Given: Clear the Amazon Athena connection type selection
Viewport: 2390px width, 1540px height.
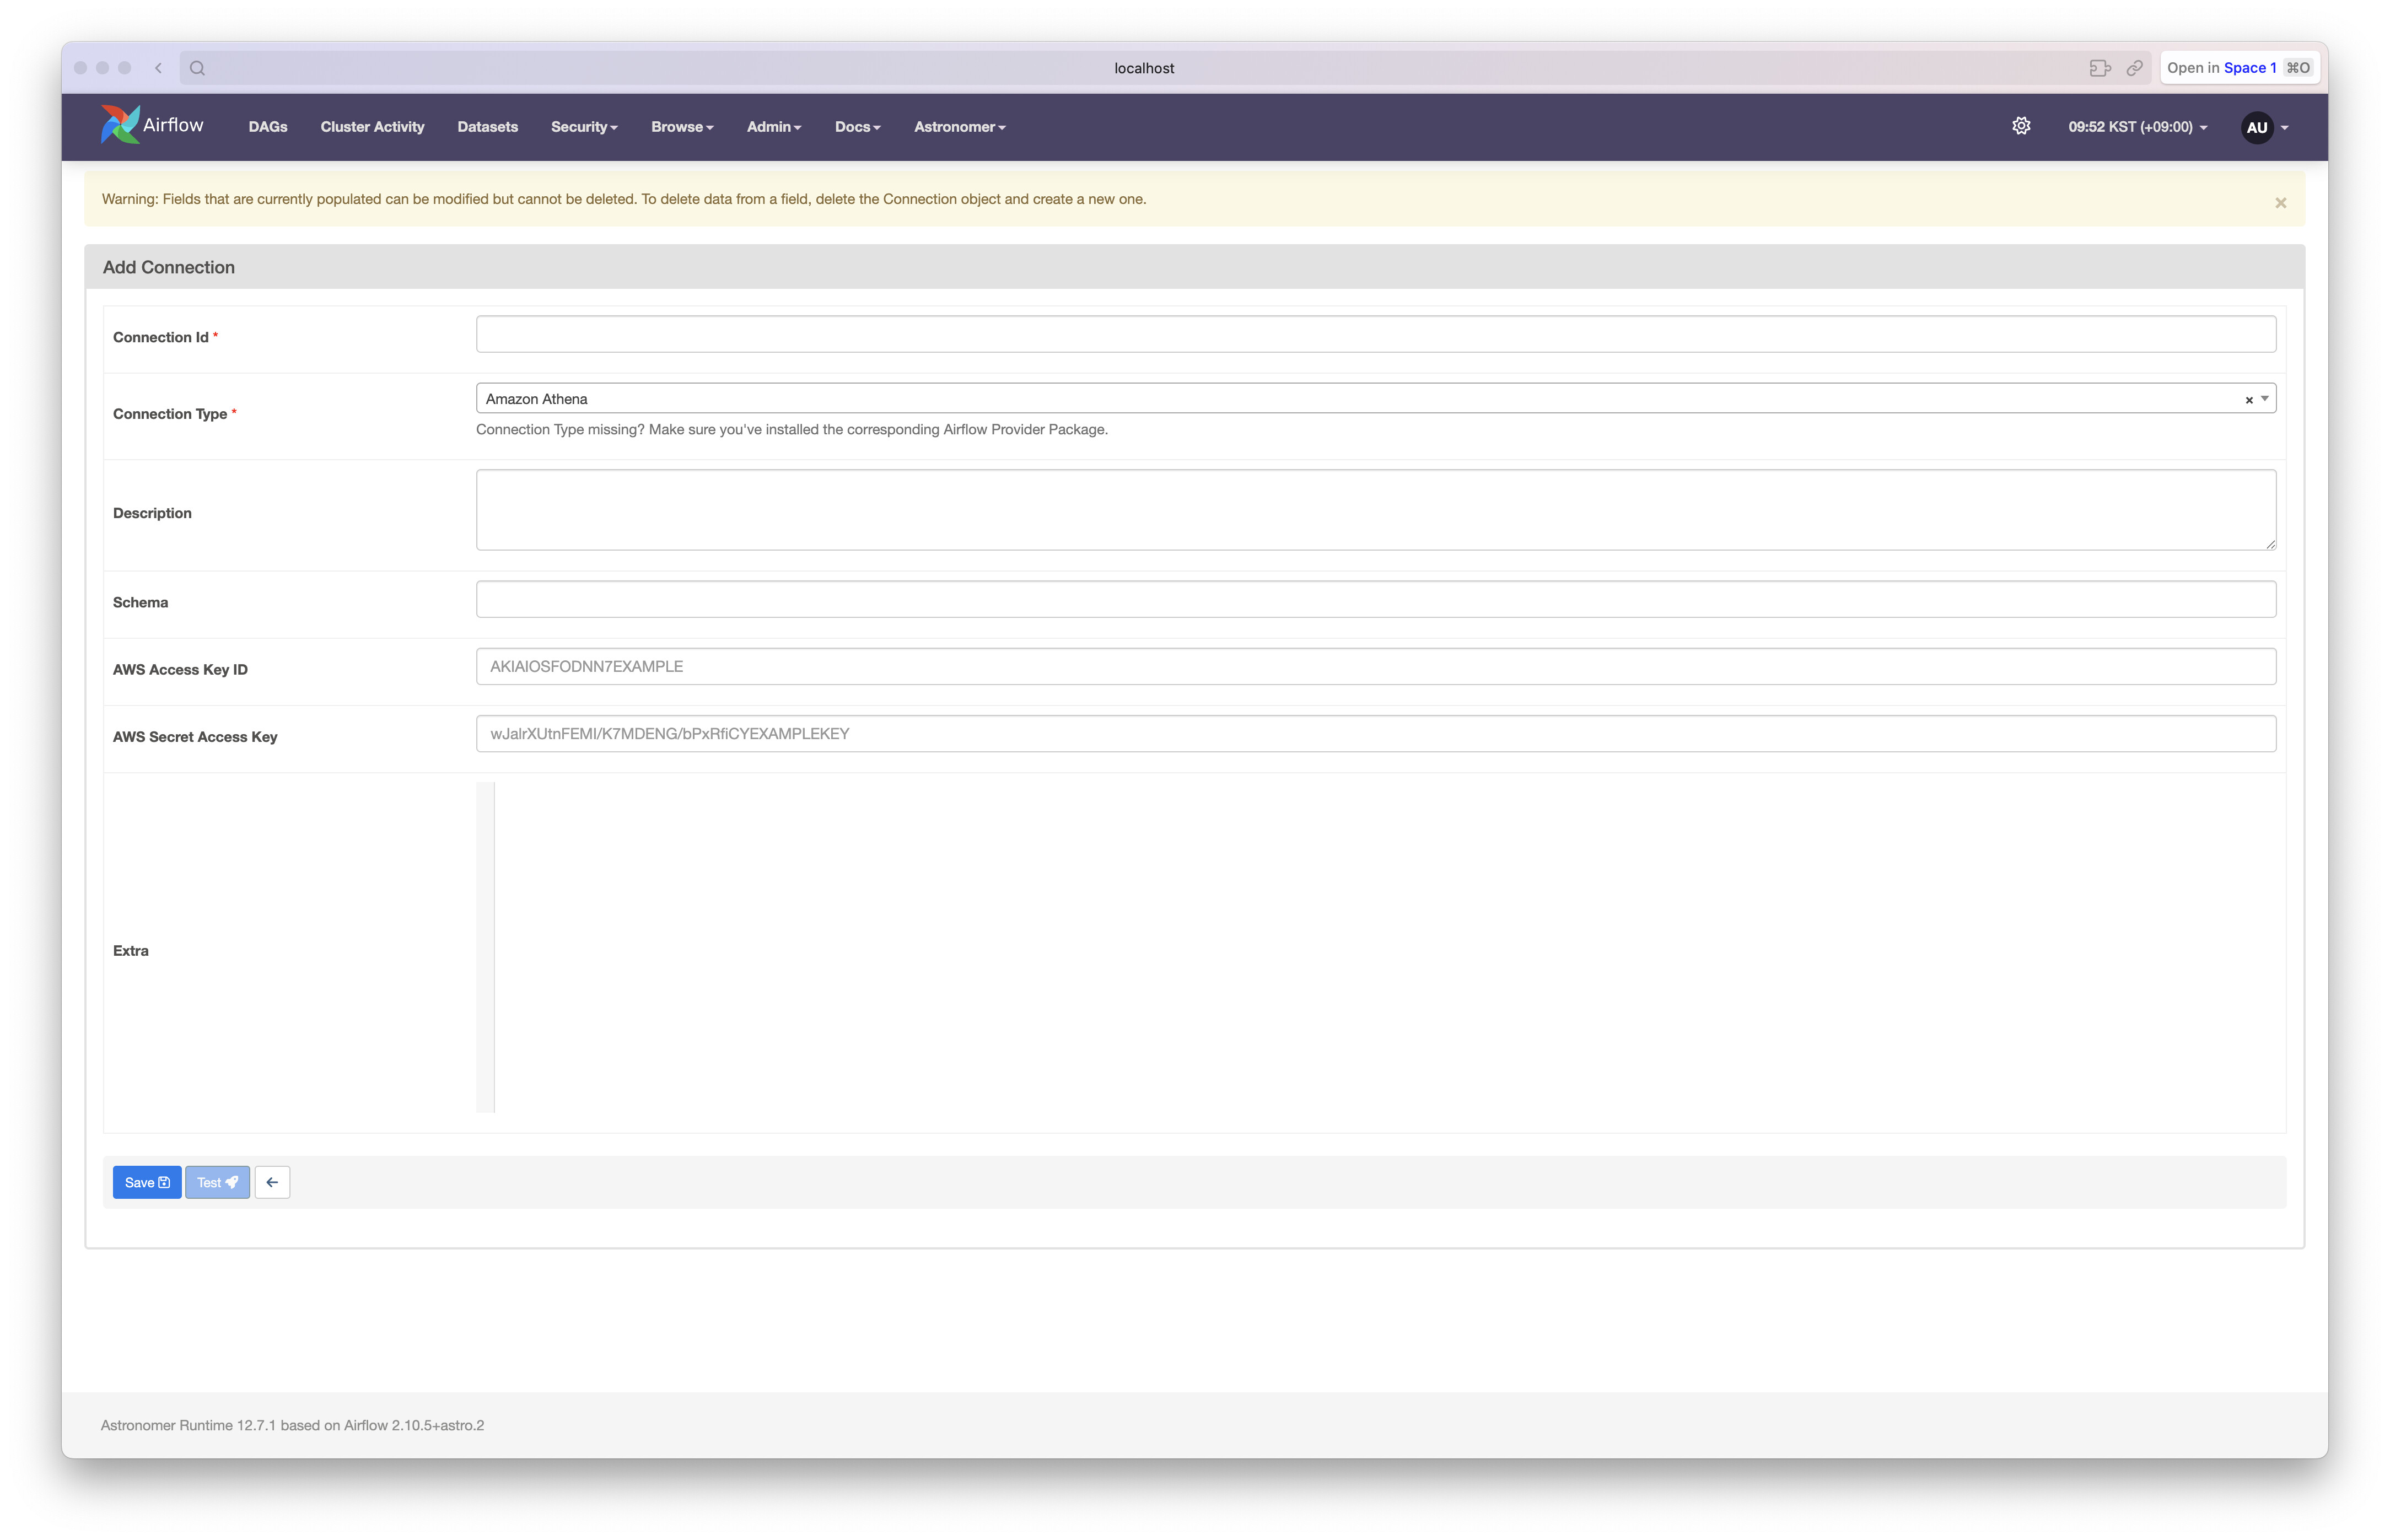Looking at the screenshot, I should coord(2249,400).
